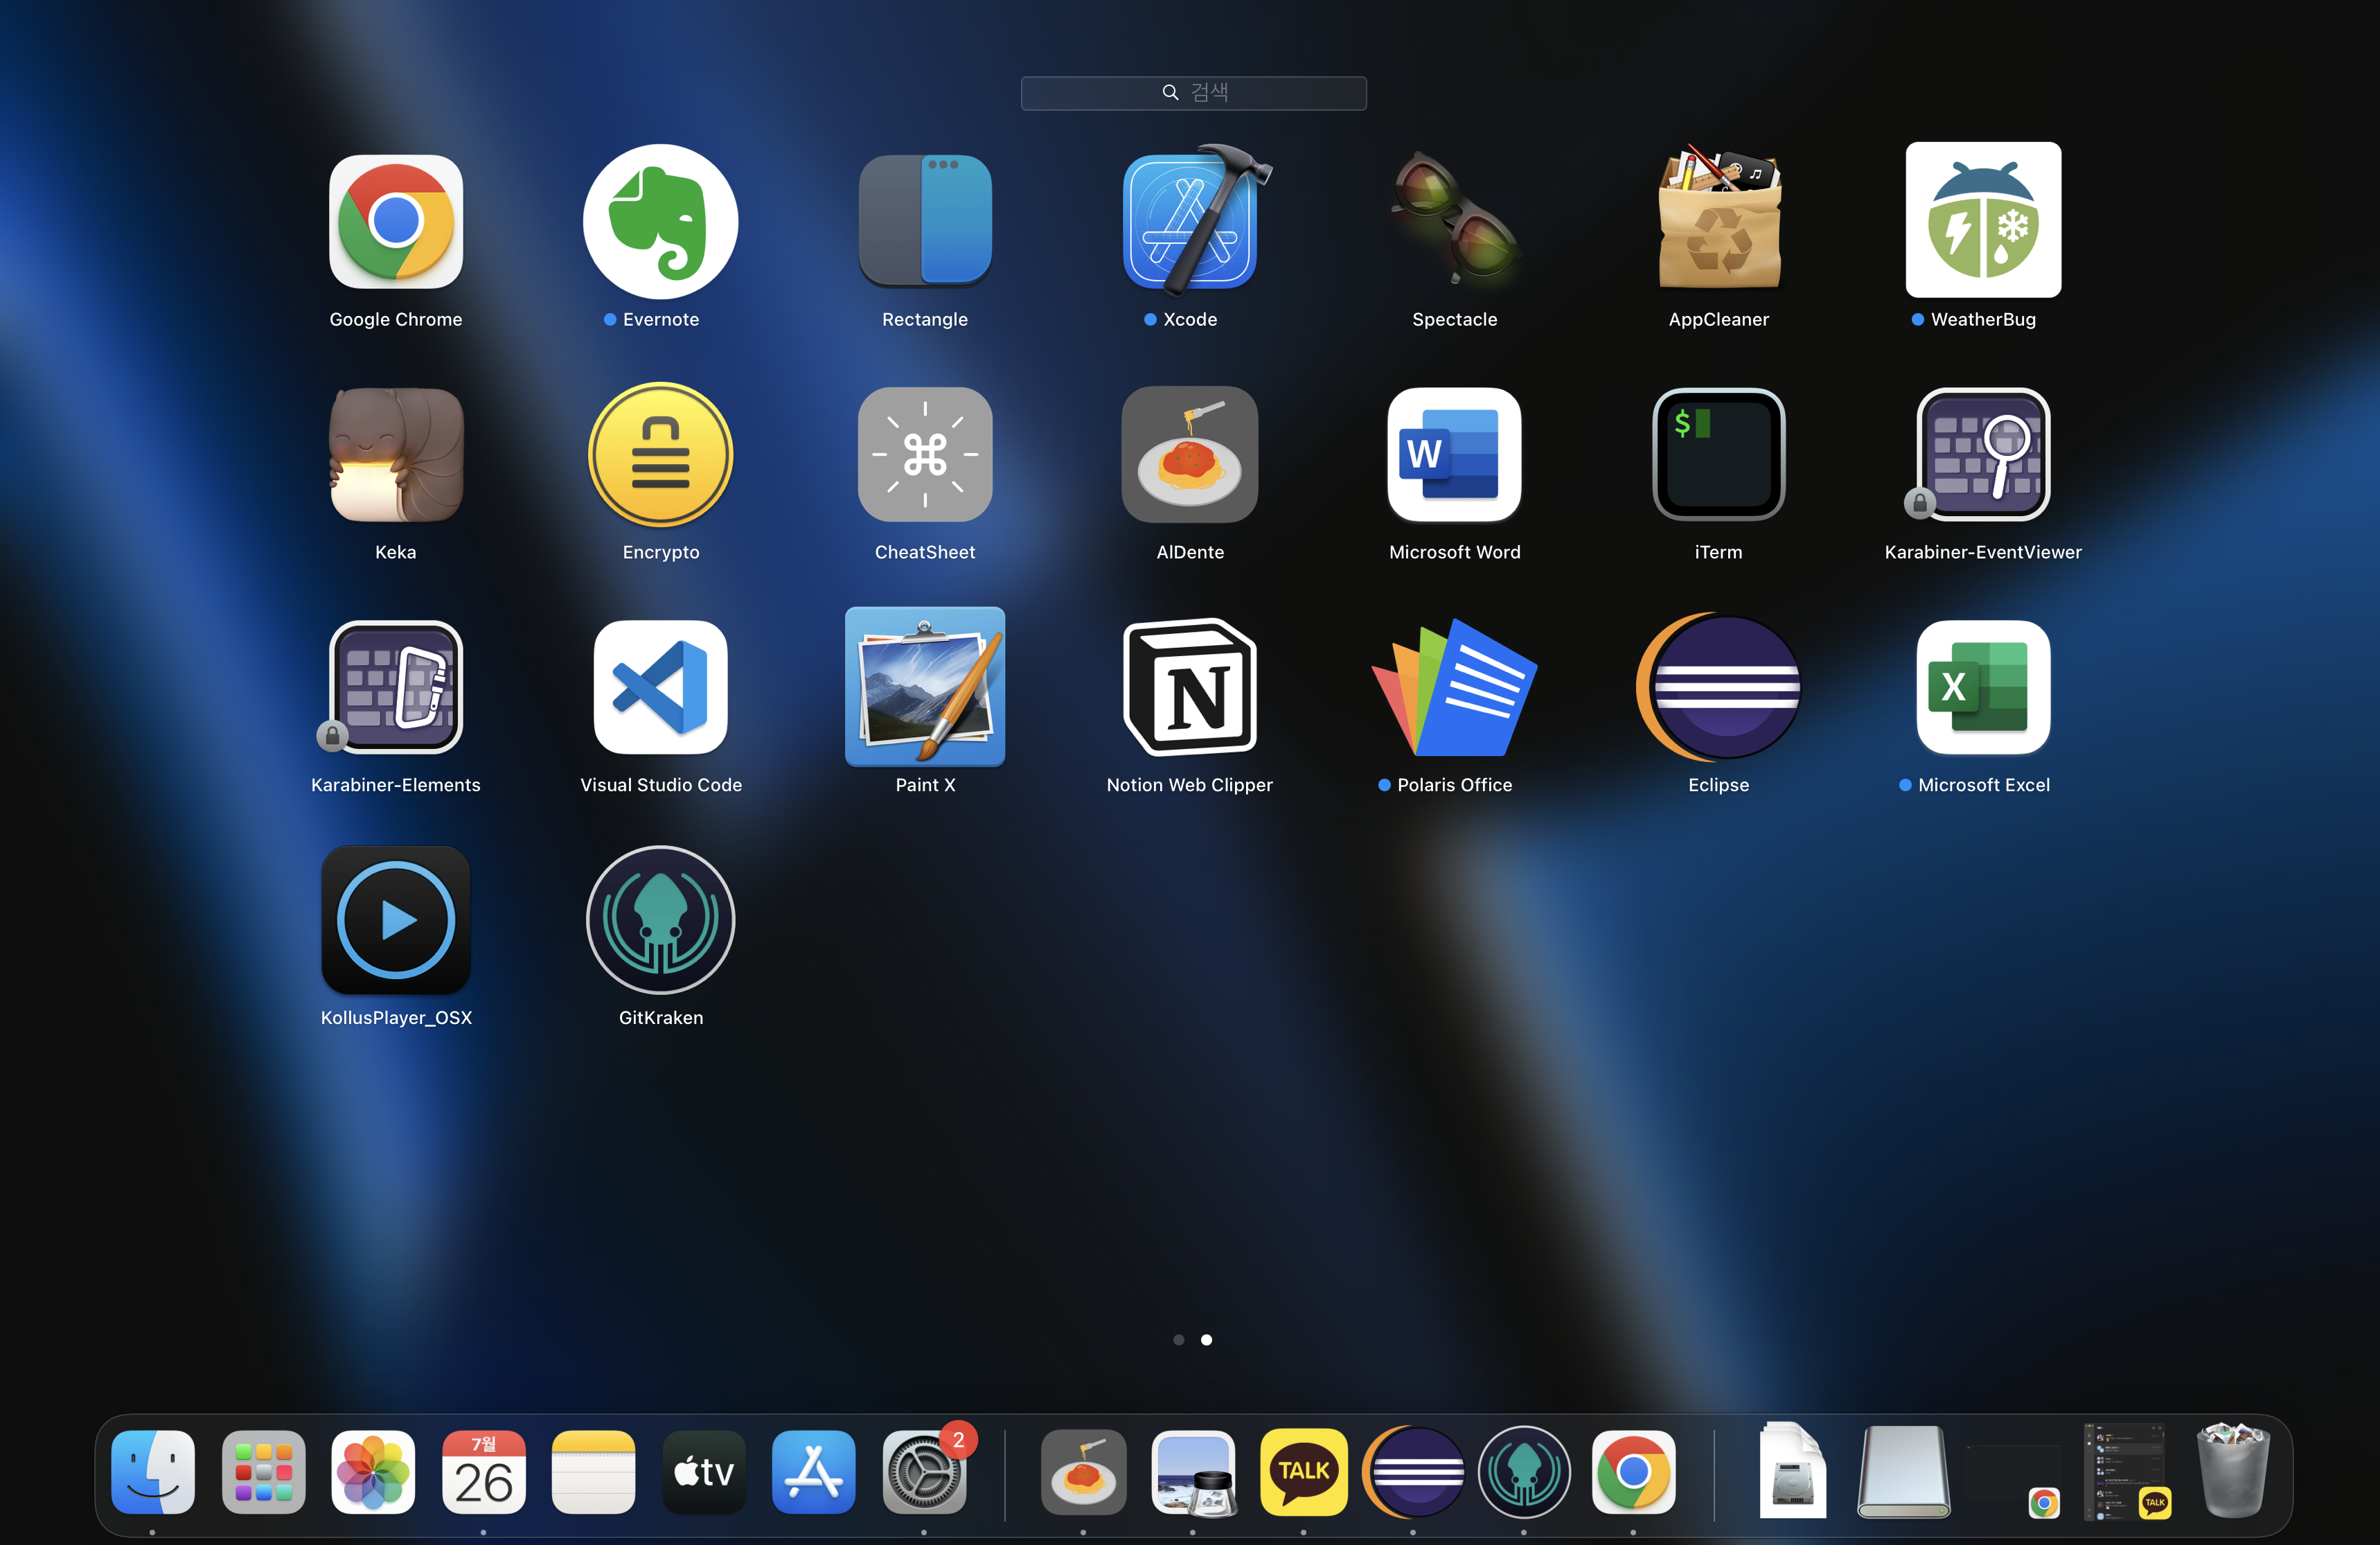Image resolution: width=2380 pixels, height=1545 pixels.
Task: Open KakaoTalk in the Dock
Action: (1303, 1473)
